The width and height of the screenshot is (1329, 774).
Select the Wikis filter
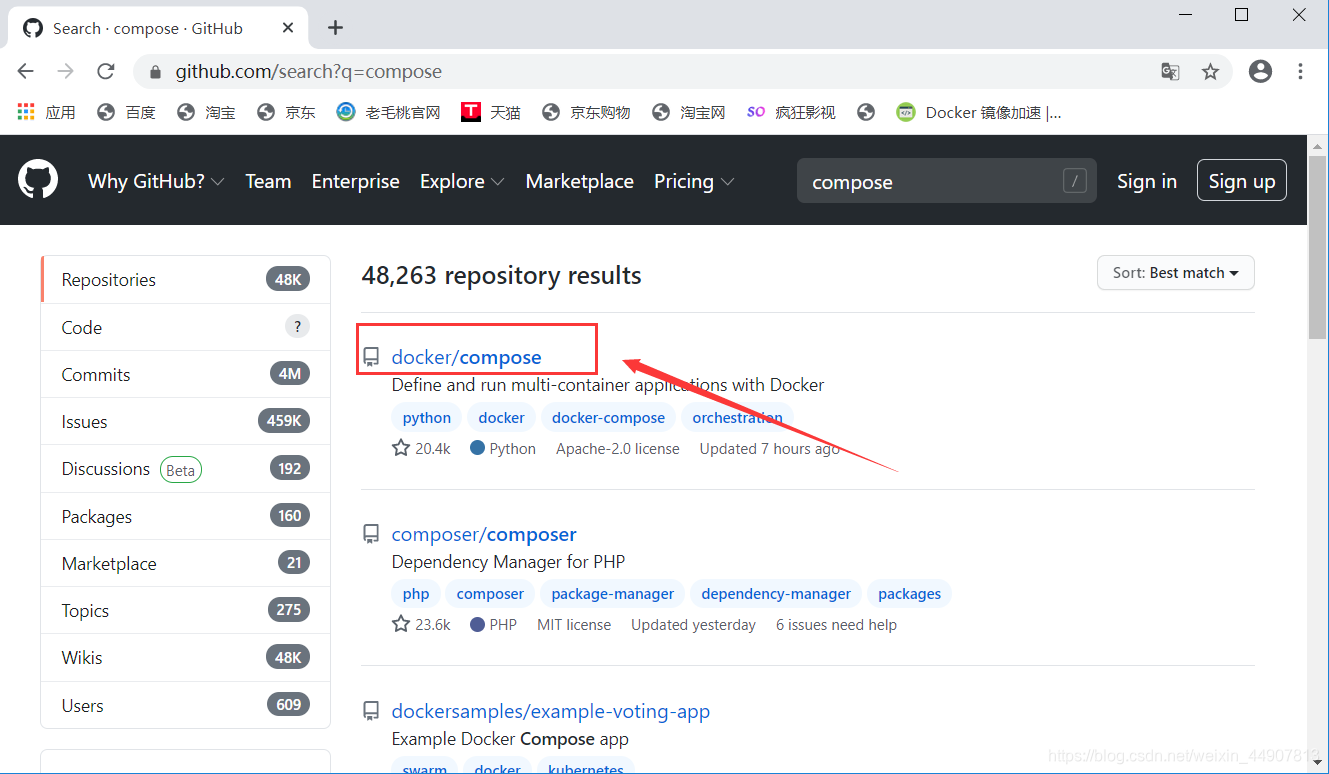[185, 657]
